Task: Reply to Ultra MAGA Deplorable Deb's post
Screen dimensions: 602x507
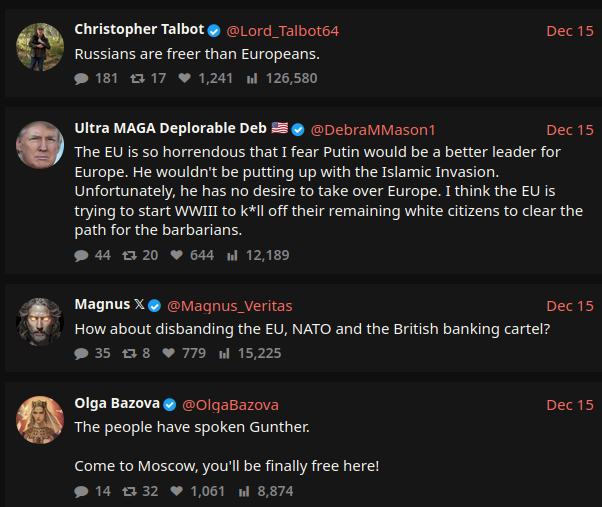Action: (82, 255)
